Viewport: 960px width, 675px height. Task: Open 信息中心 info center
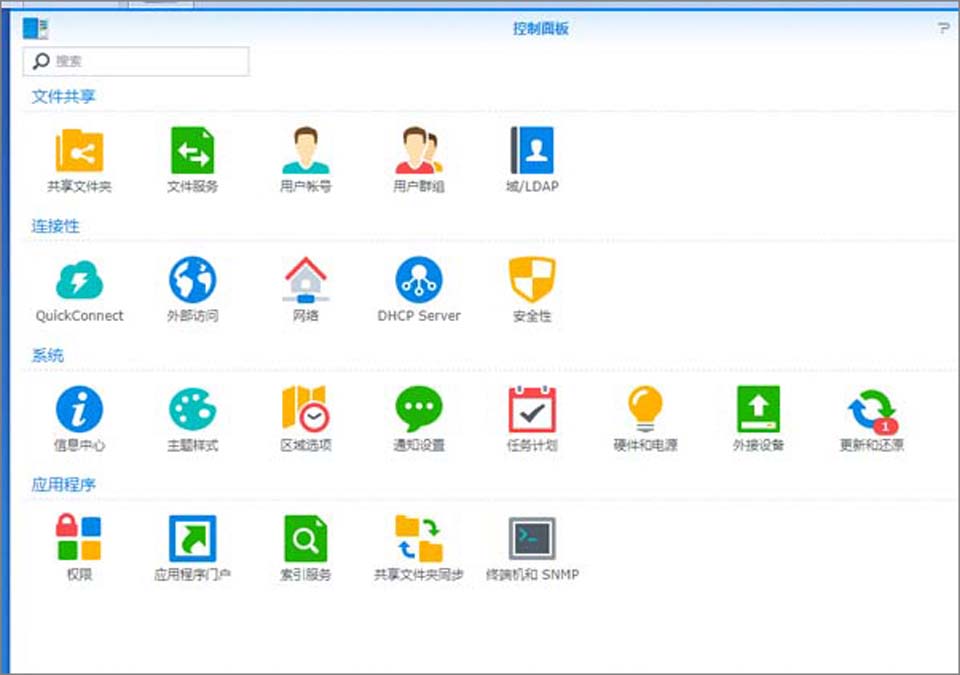pos(79,409)
